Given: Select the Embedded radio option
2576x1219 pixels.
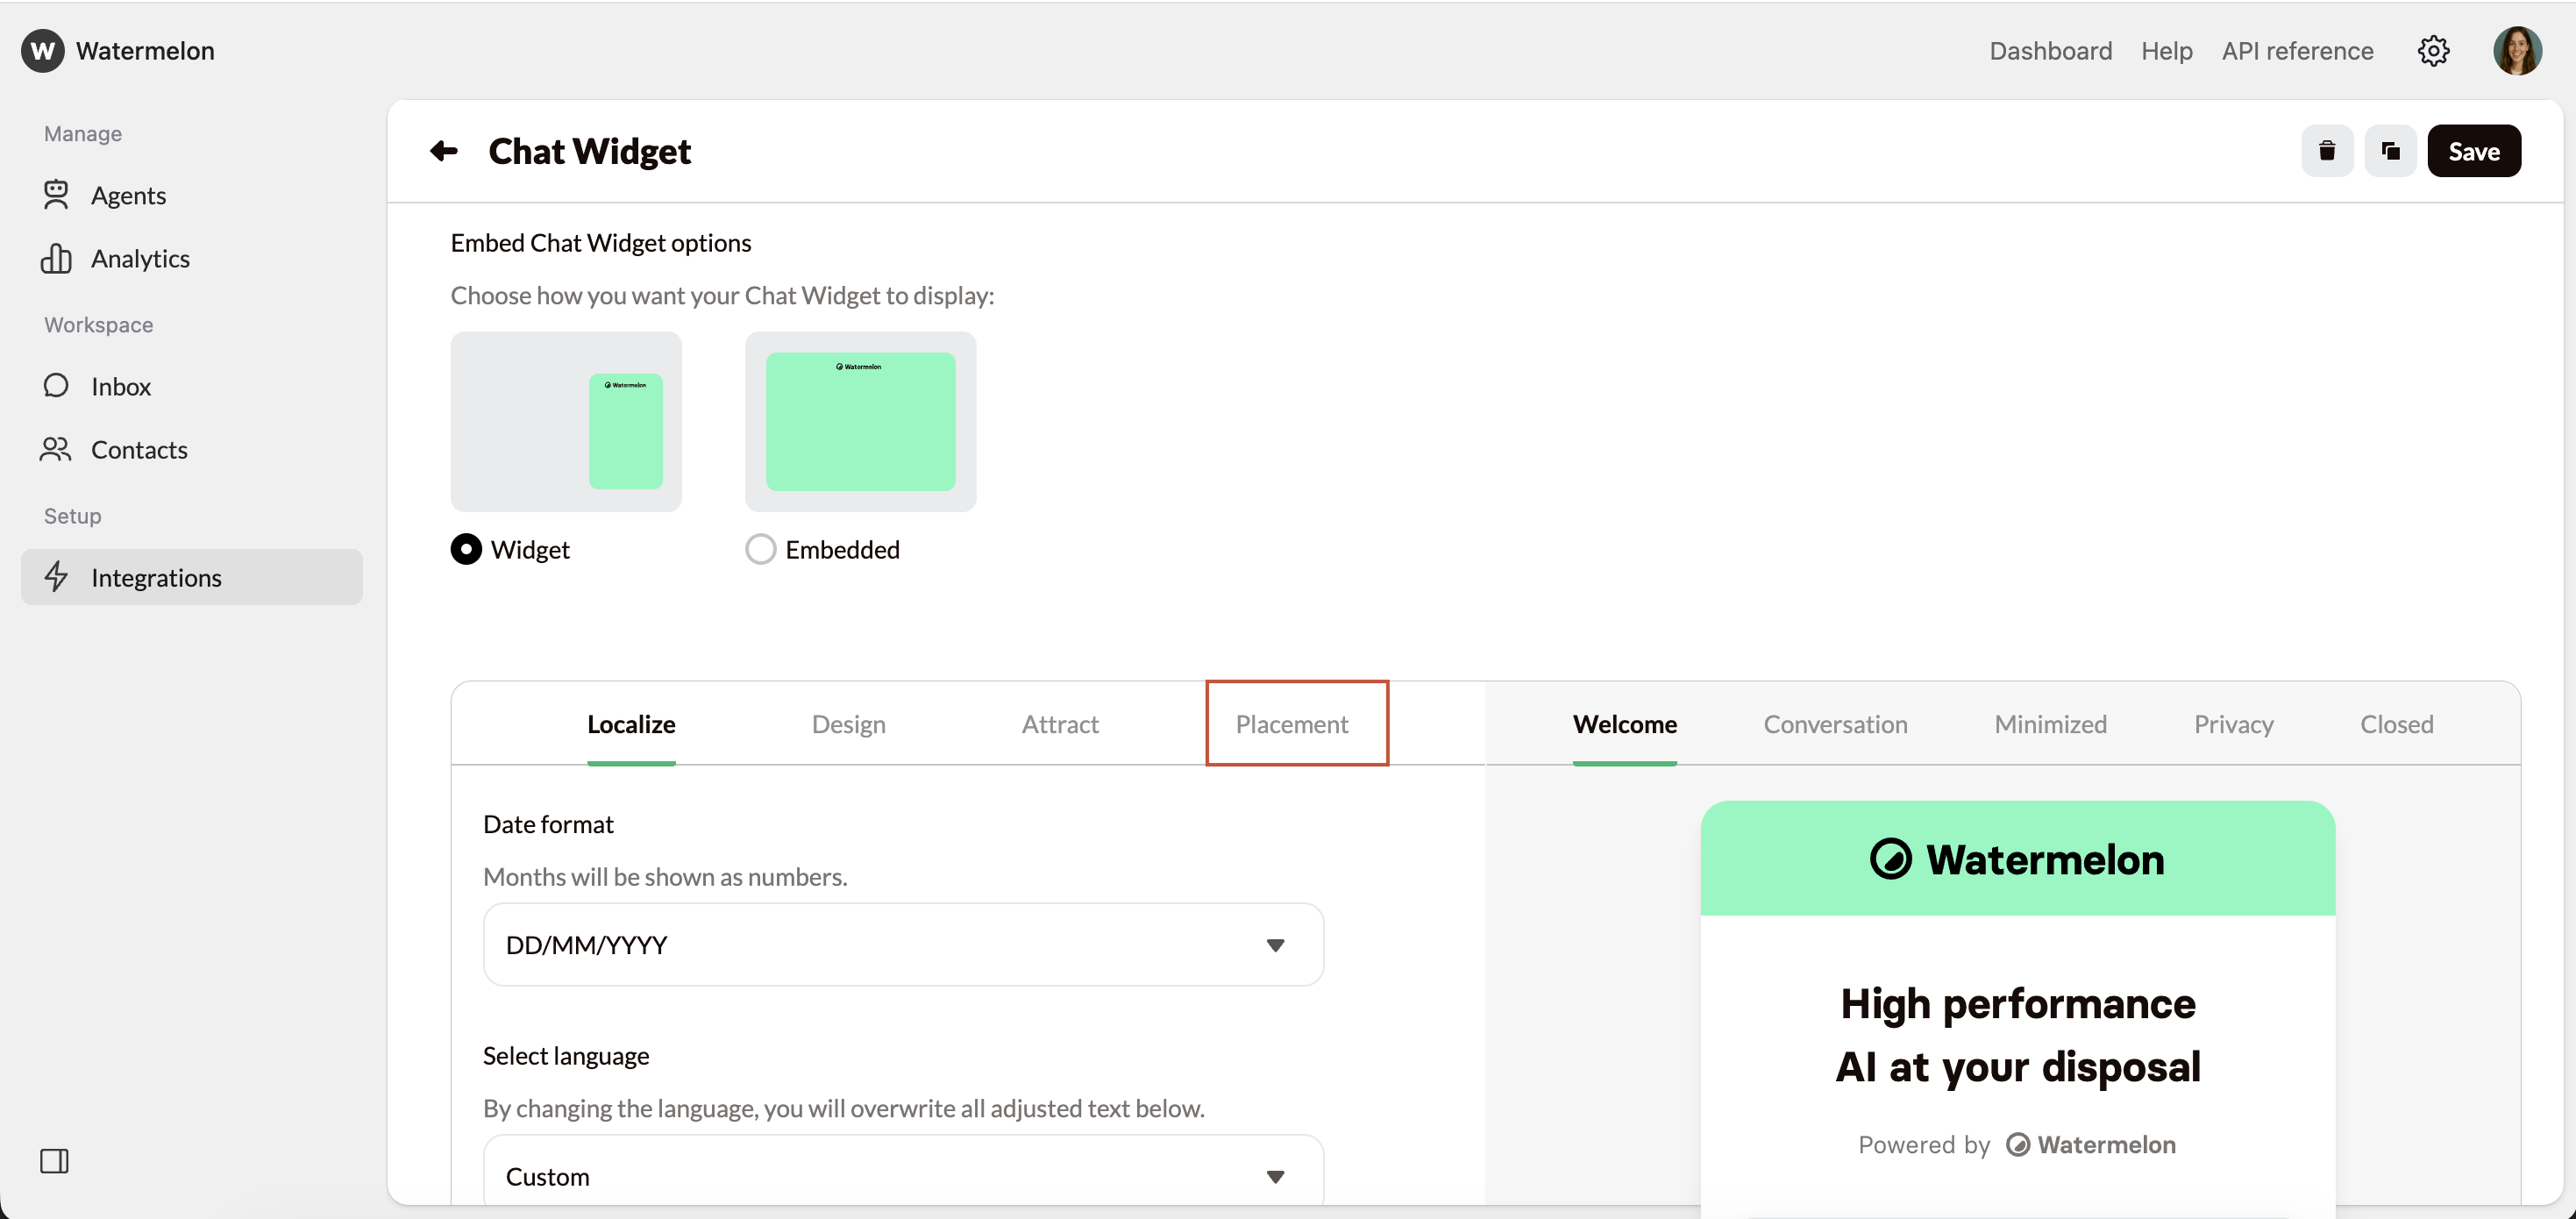Looking at the screenshot, I should click(x=760, y=549).
